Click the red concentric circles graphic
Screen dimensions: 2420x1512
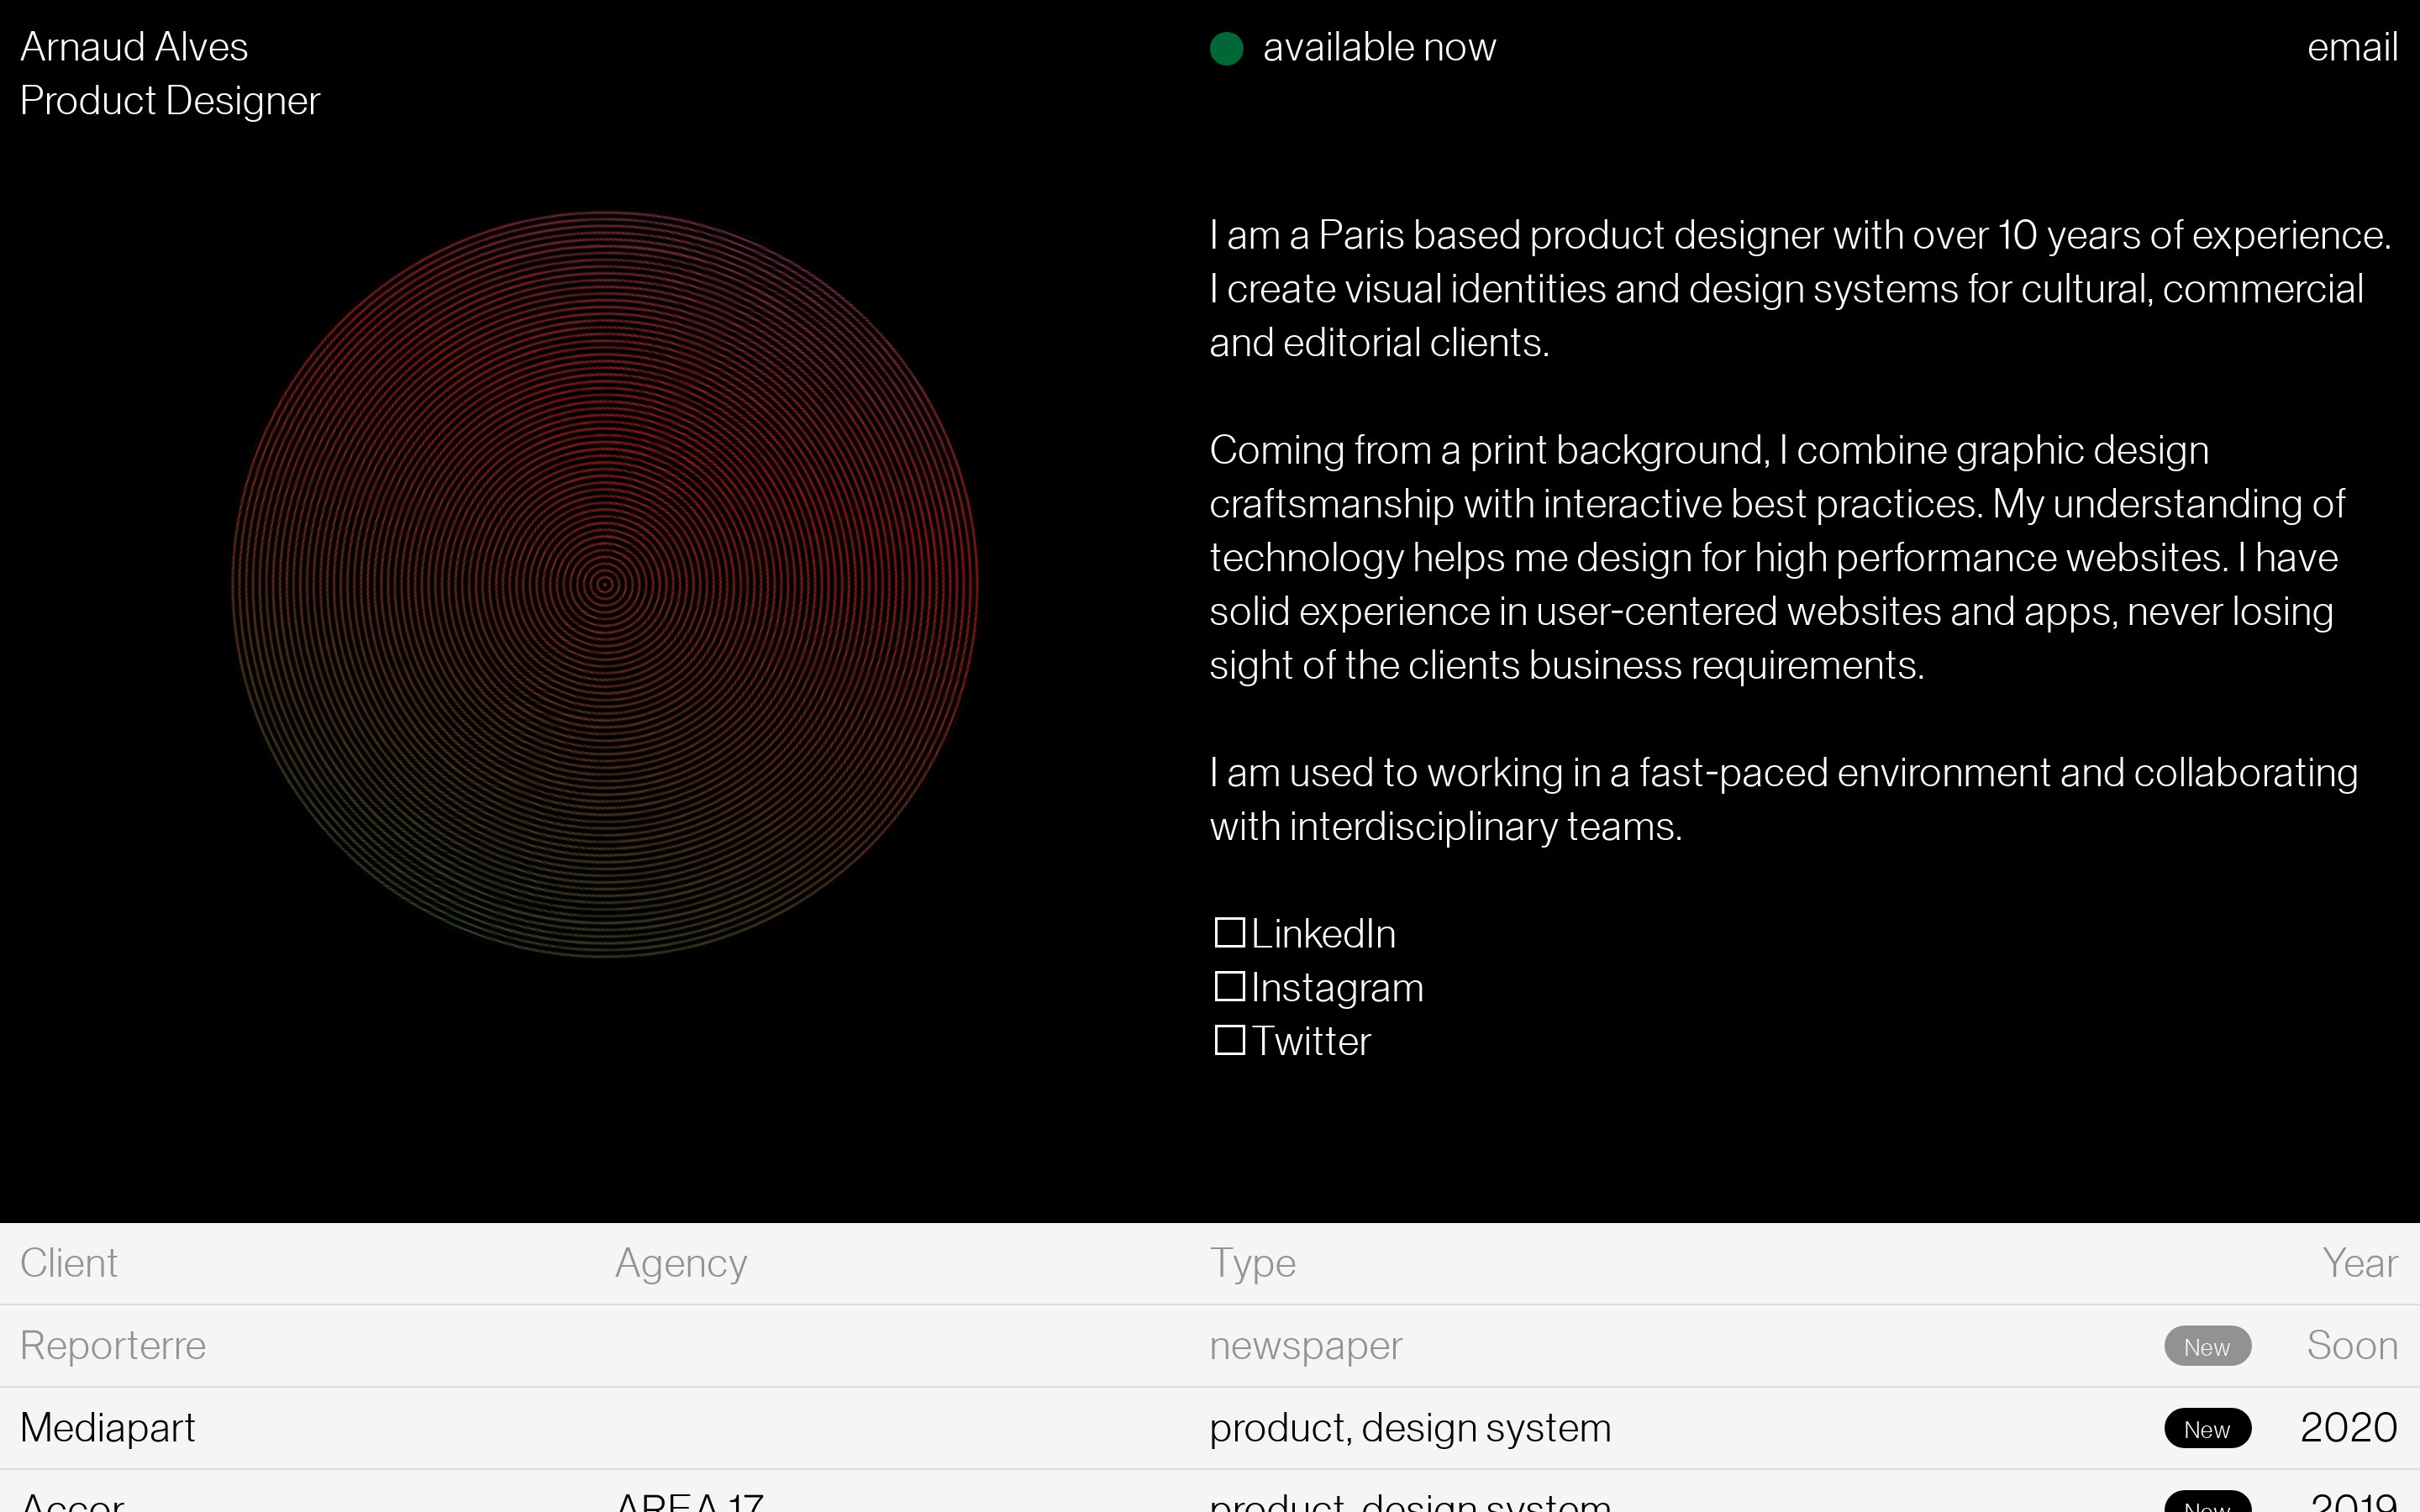click(605, 584)
